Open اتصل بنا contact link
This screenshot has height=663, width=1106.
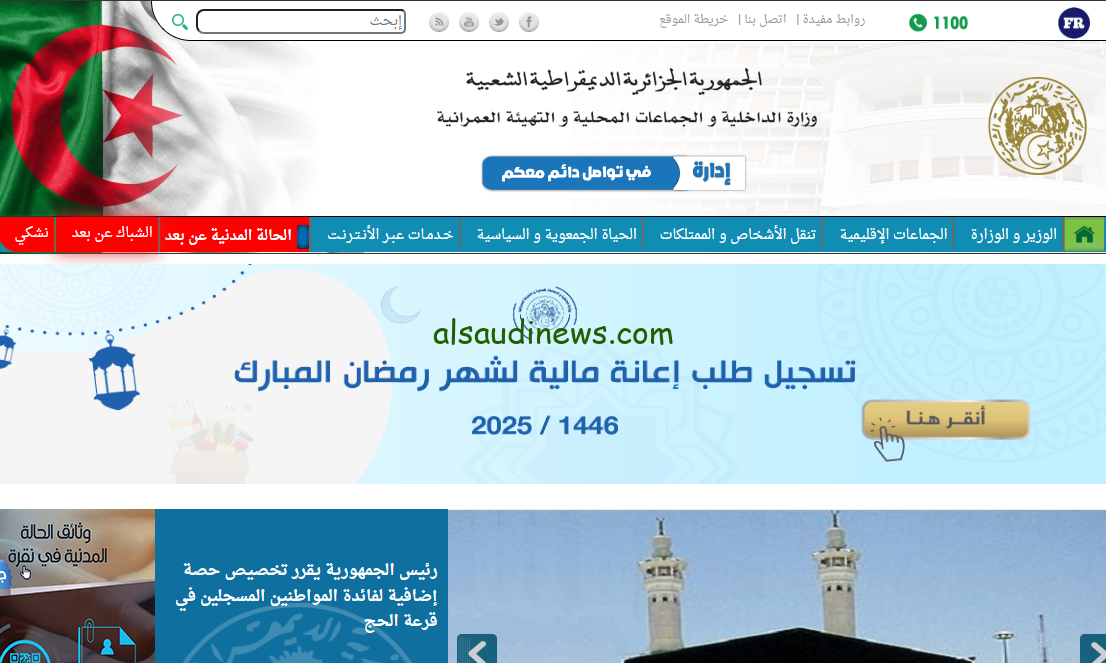click(x=765, y=20)
